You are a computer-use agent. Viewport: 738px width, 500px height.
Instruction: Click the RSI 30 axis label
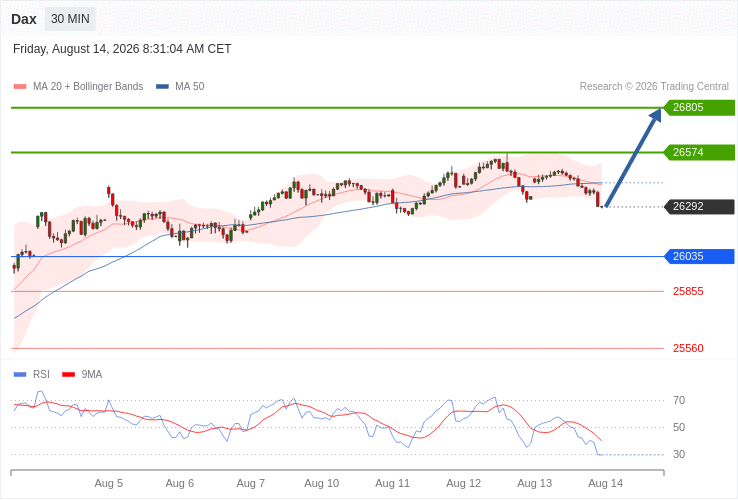(679, 454)
